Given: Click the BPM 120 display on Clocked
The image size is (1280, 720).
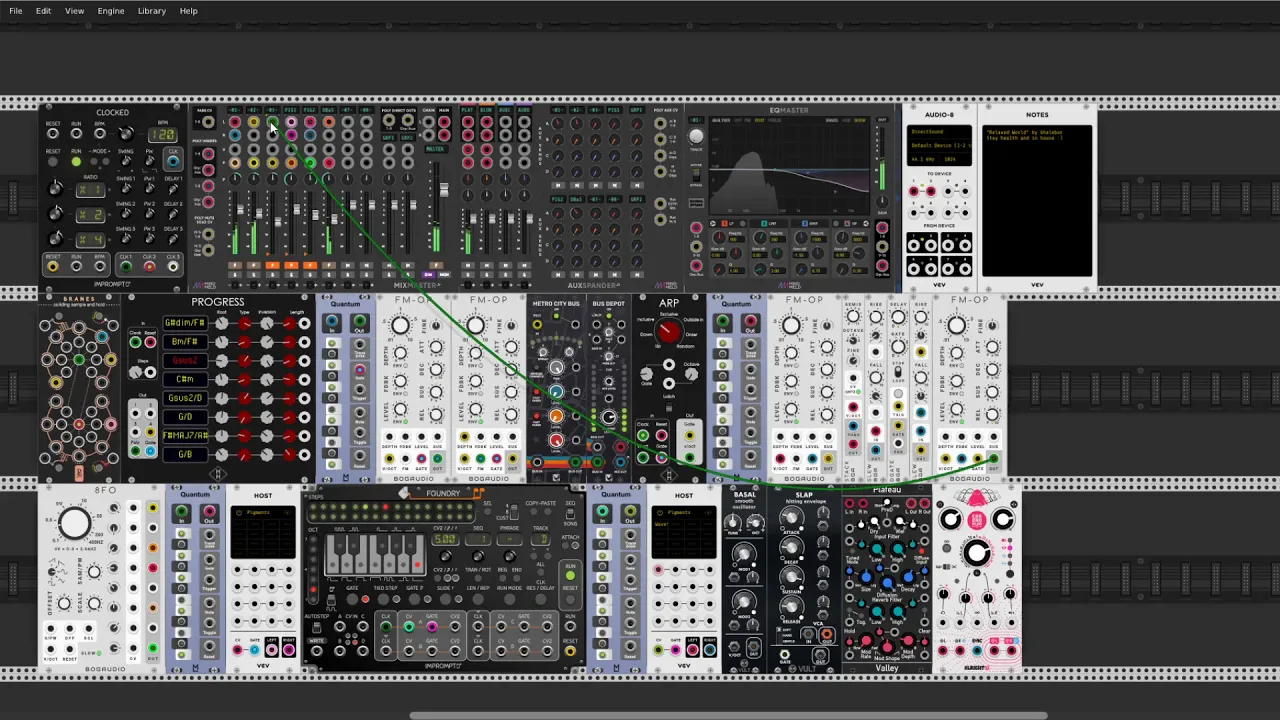Looking at the screenshot, I should pyautogui.click(x=163, y=135).
